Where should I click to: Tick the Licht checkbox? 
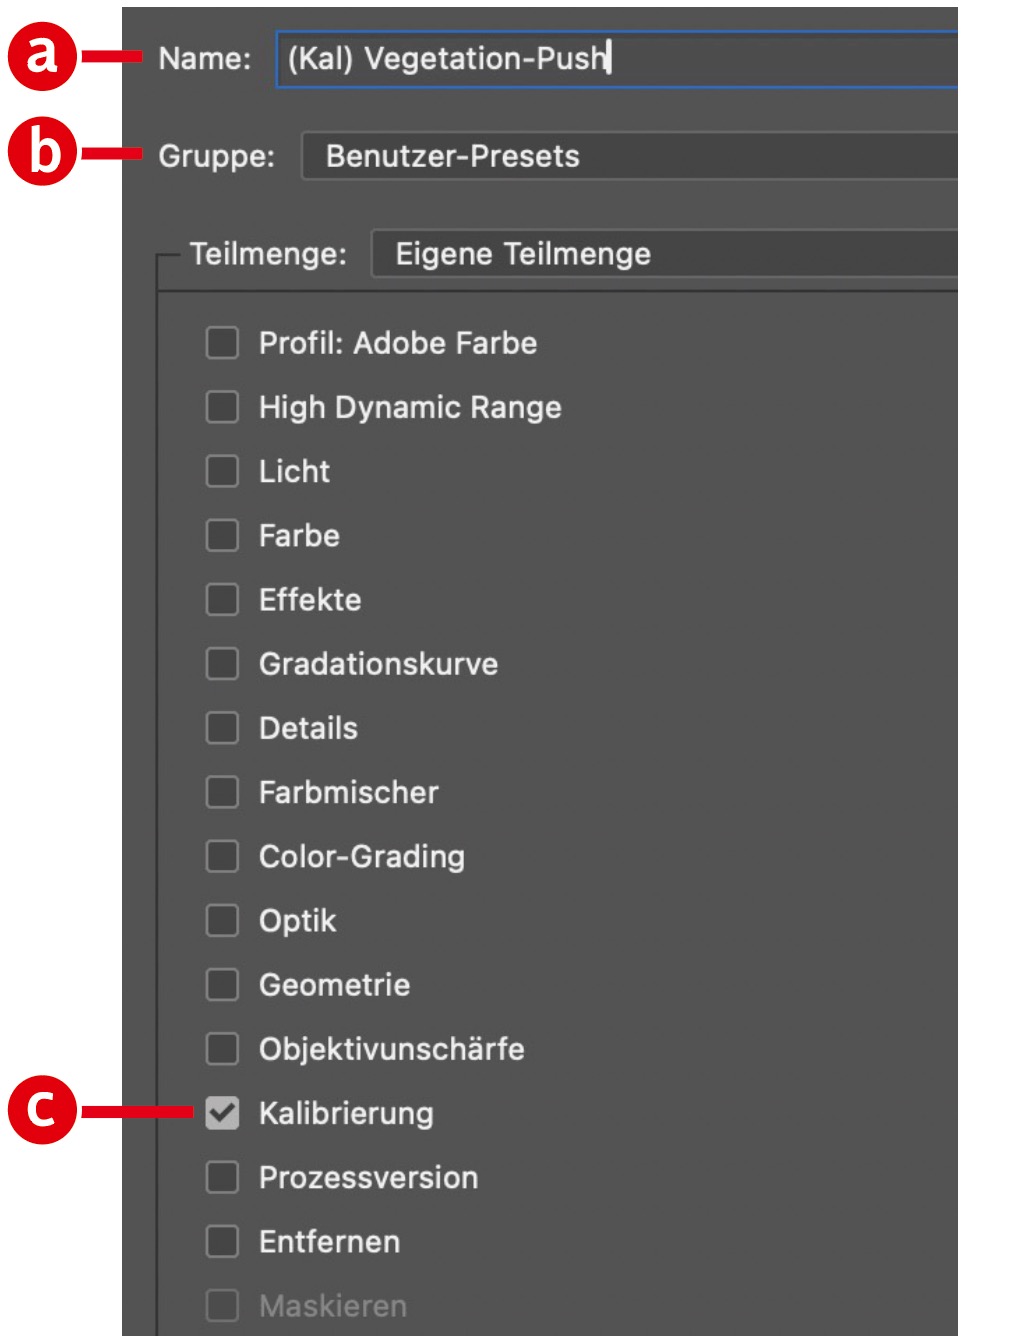point(222,471)
